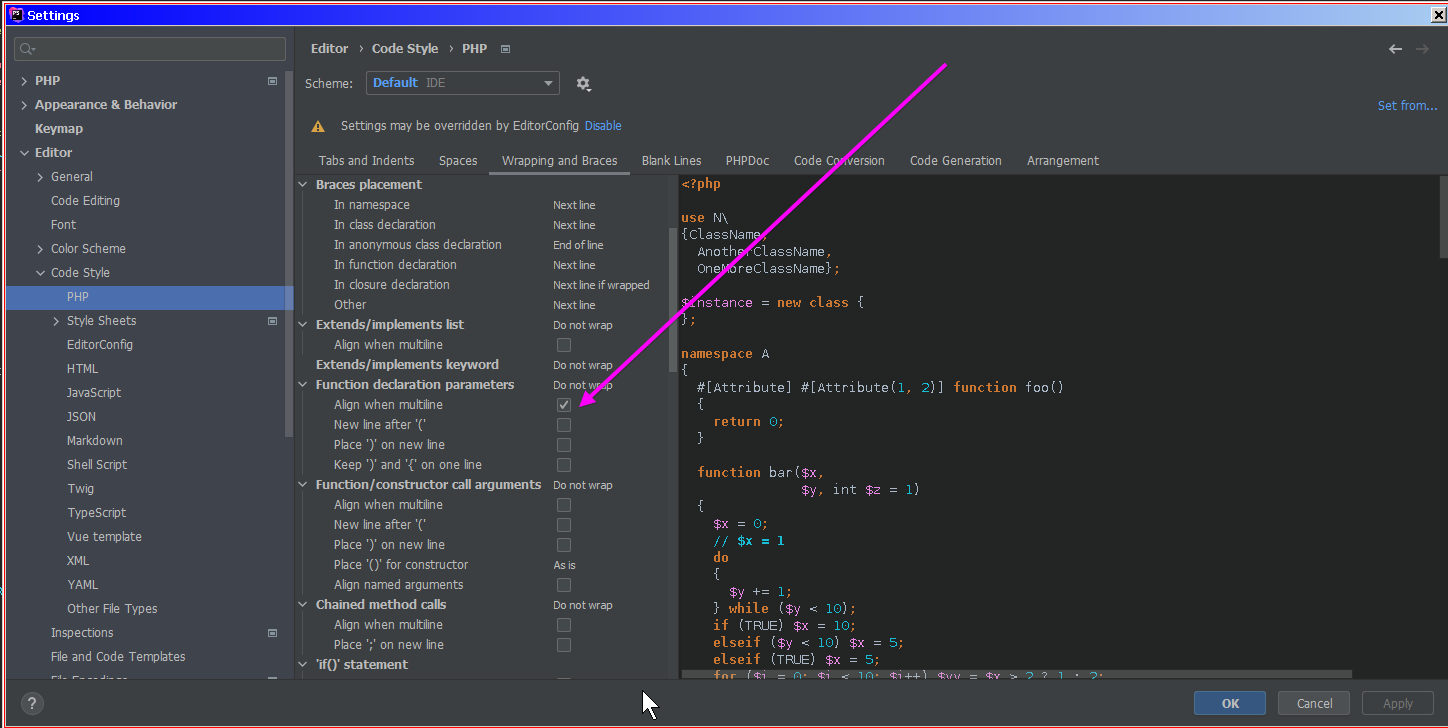This screenshot has width=1448, height=728.
Task: Select Shell Script code style
Action: 97,465
